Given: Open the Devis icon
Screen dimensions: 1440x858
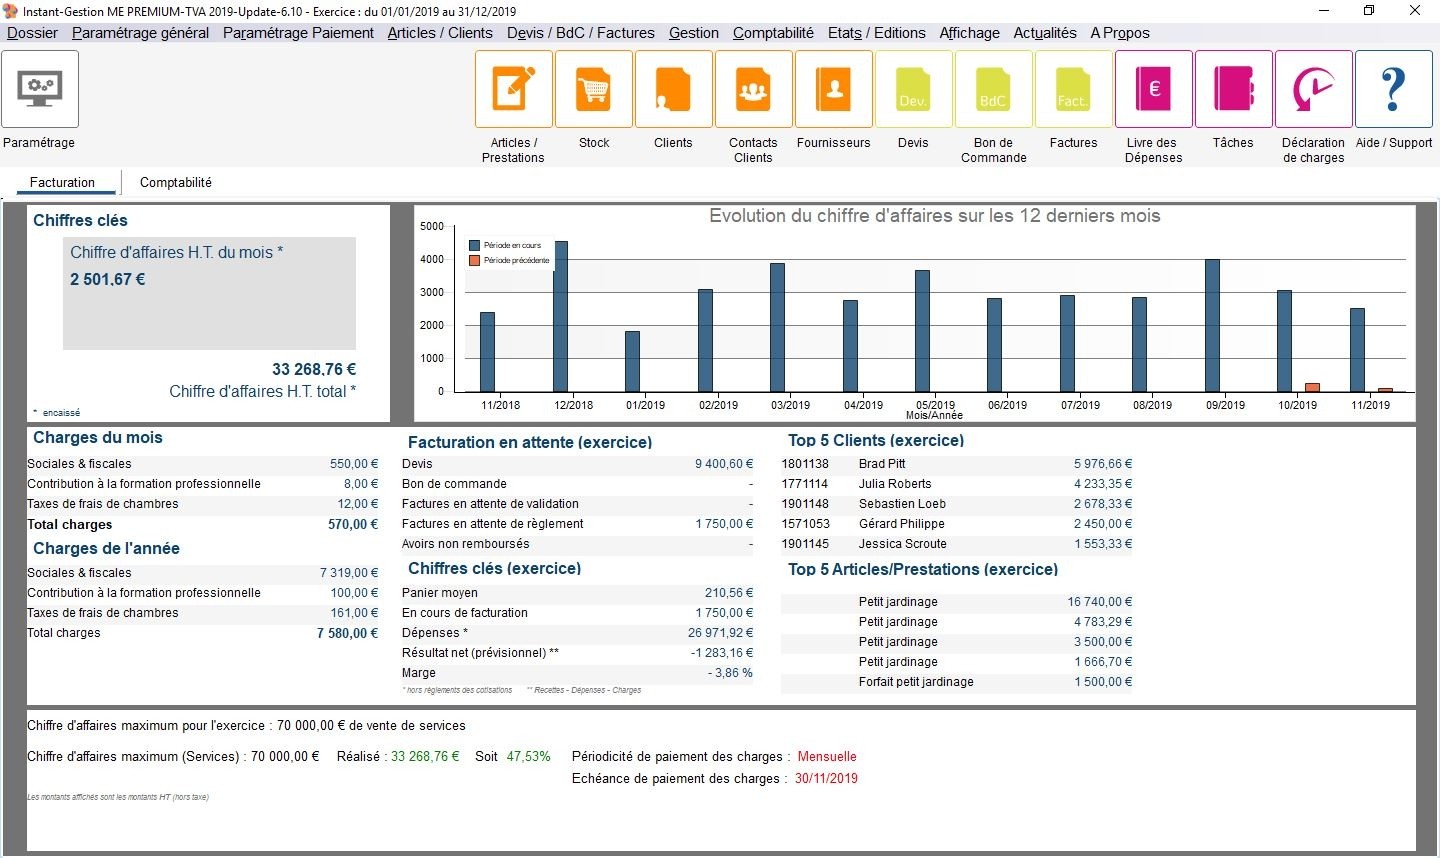Looking at the screenshot, I should pos(914,89).
